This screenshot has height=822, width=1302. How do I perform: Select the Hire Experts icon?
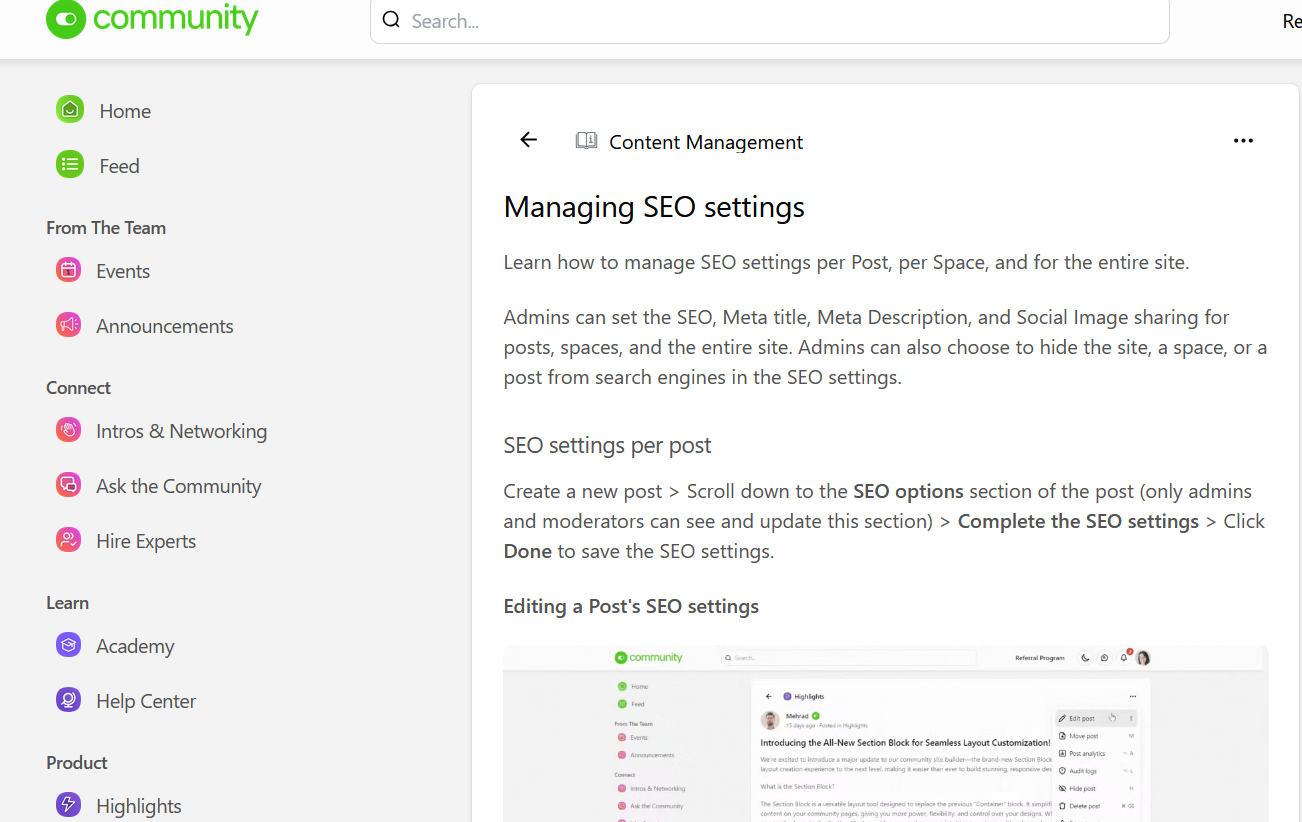click(68, 540)
